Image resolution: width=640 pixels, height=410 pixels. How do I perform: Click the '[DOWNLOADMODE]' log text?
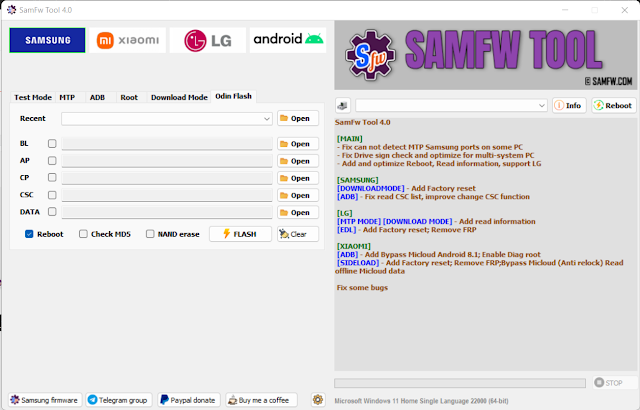tap(371, 188)
